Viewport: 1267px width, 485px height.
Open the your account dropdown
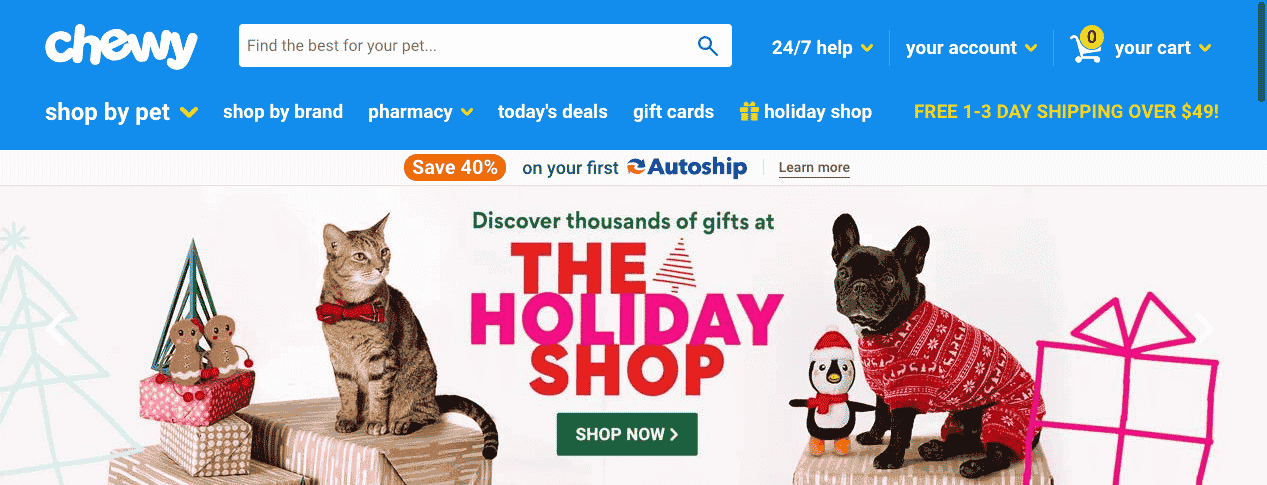[x=969, y=47]
